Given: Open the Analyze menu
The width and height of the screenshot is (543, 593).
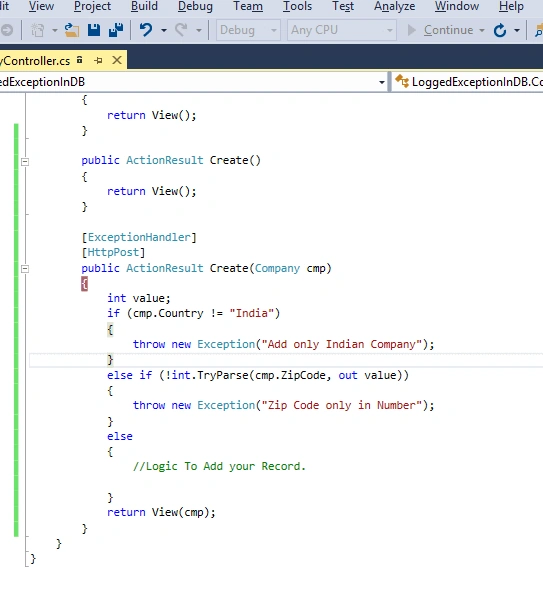Looking at the screenshot, I should [394, 6].
